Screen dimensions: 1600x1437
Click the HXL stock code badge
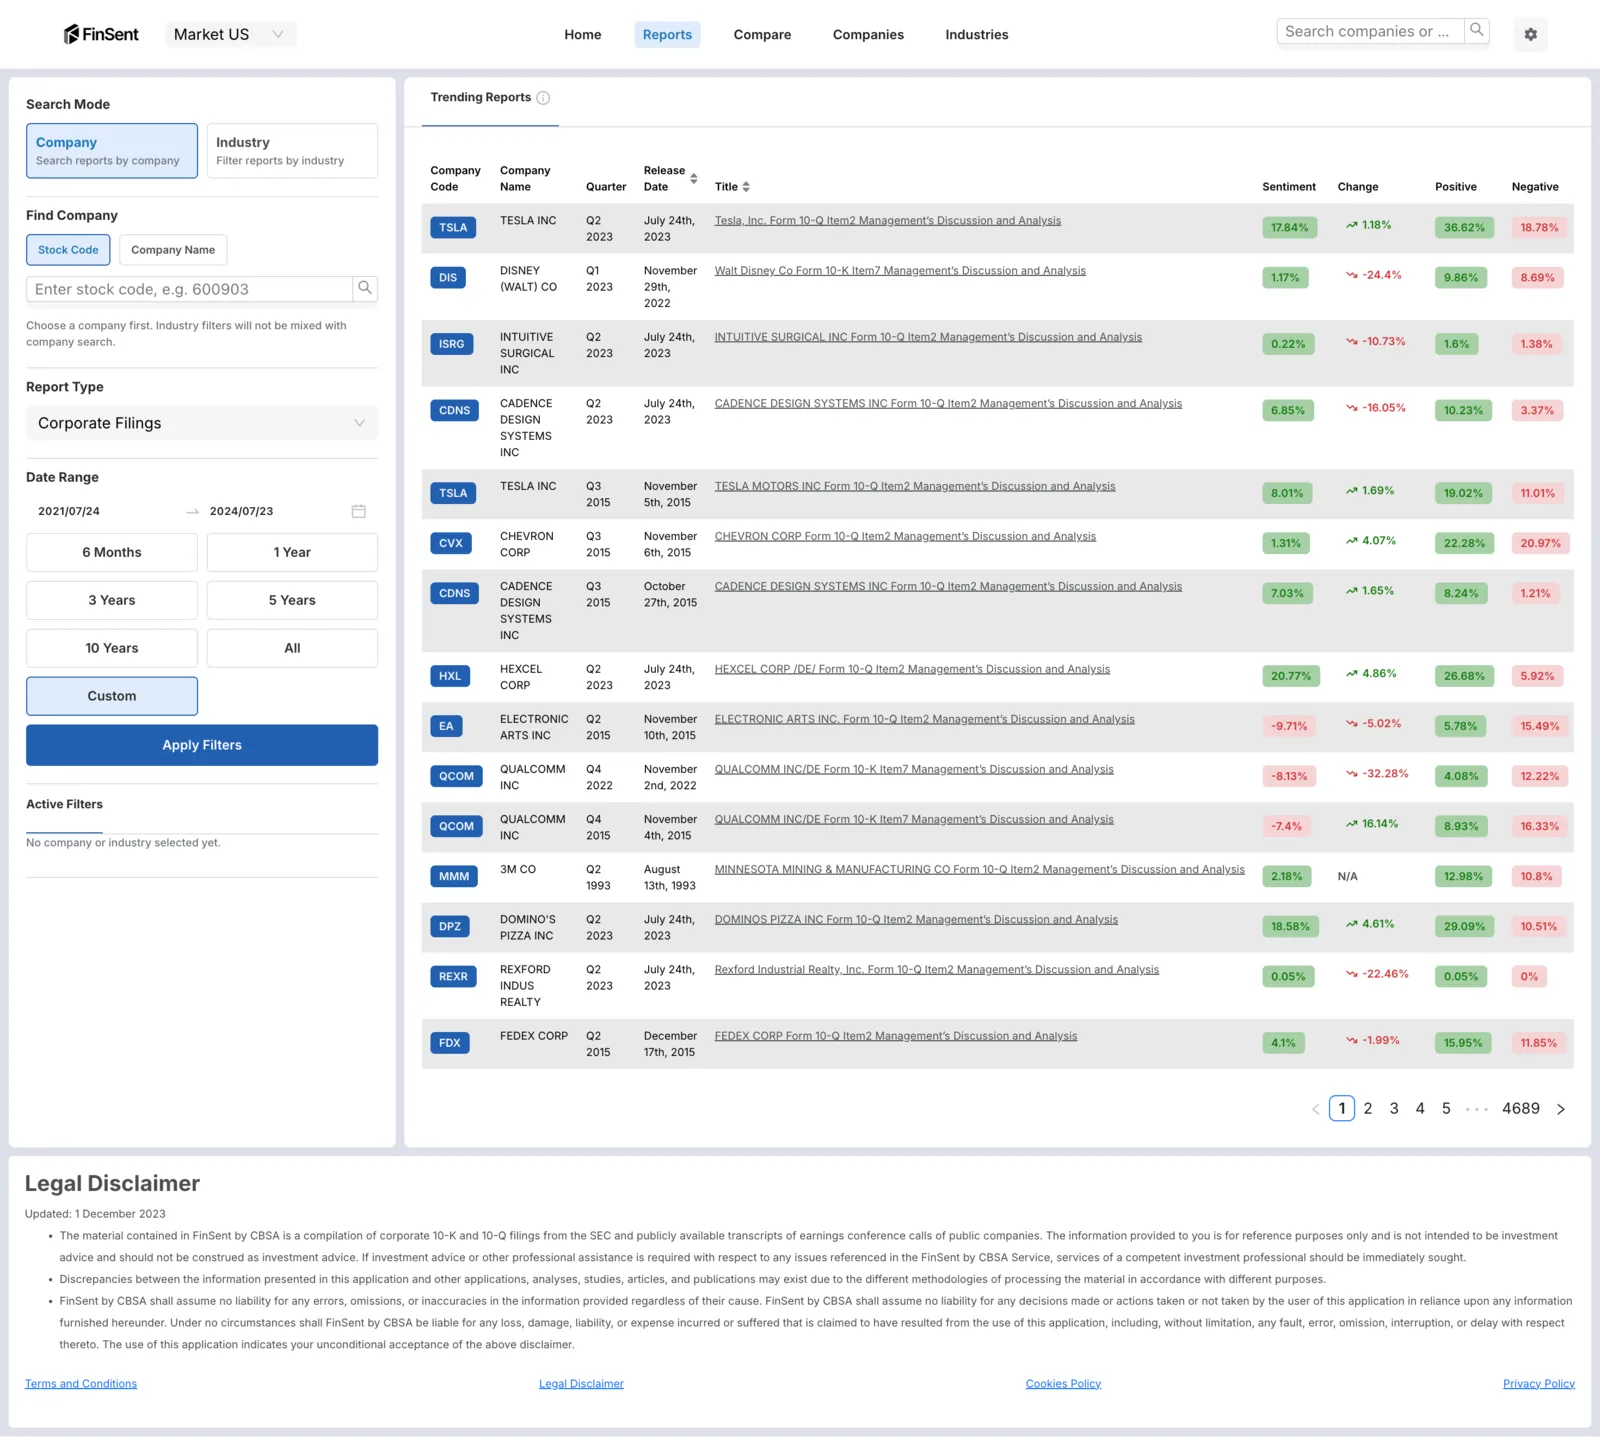[450, 676]
